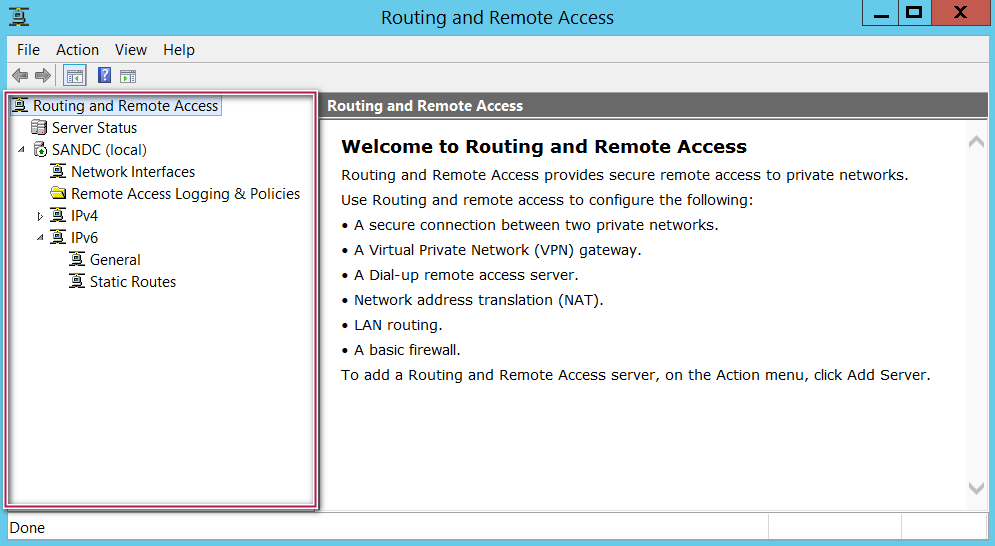Image resolution: width=995 pixels, height=546 pixels.
Task: Select SANDC (local) server label
Action: click(x=99, y=150)
